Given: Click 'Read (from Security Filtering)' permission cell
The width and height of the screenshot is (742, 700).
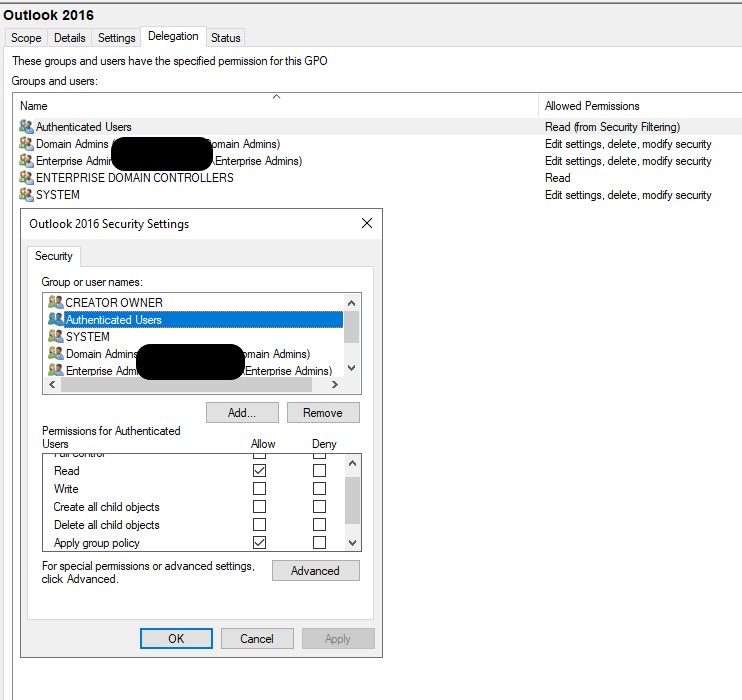Looking at the screenshot, I should [x=612, y=127].
